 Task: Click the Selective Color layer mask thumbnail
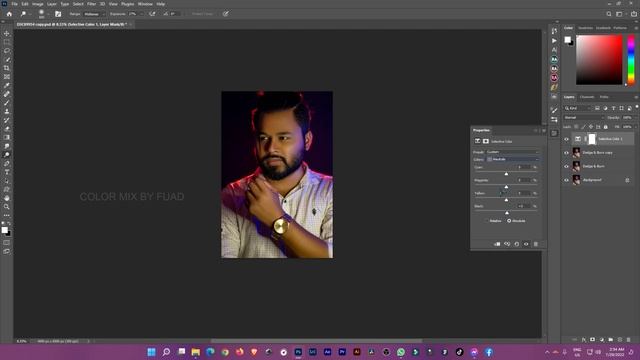pyautogui.click(x=592, y=139)
